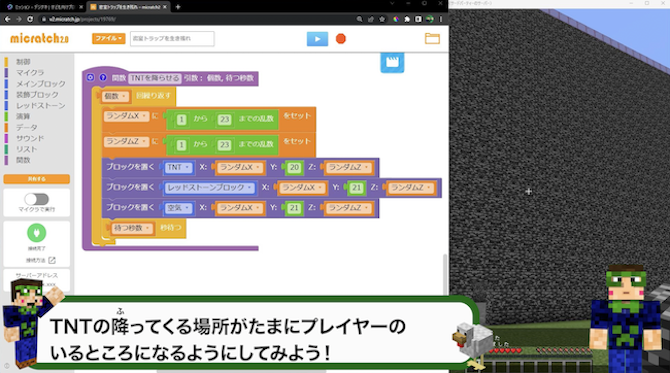The width and height of the screenshot is (670, 373).
Task: Open the レッドストーンブロック type dropdown
Action: point(209,188)
